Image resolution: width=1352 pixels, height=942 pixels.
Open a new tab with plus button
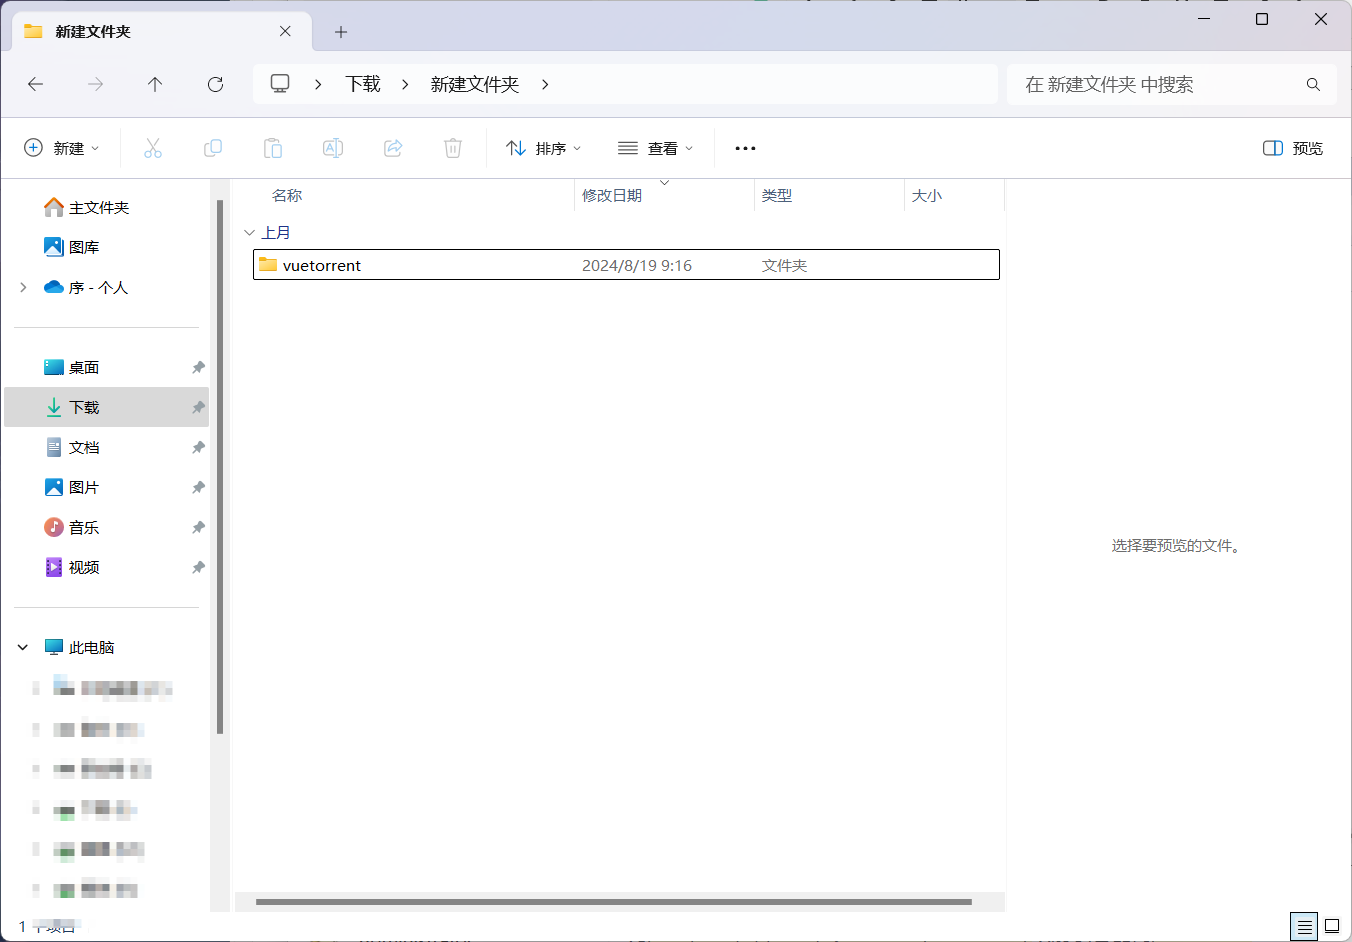tap(341, 32)
